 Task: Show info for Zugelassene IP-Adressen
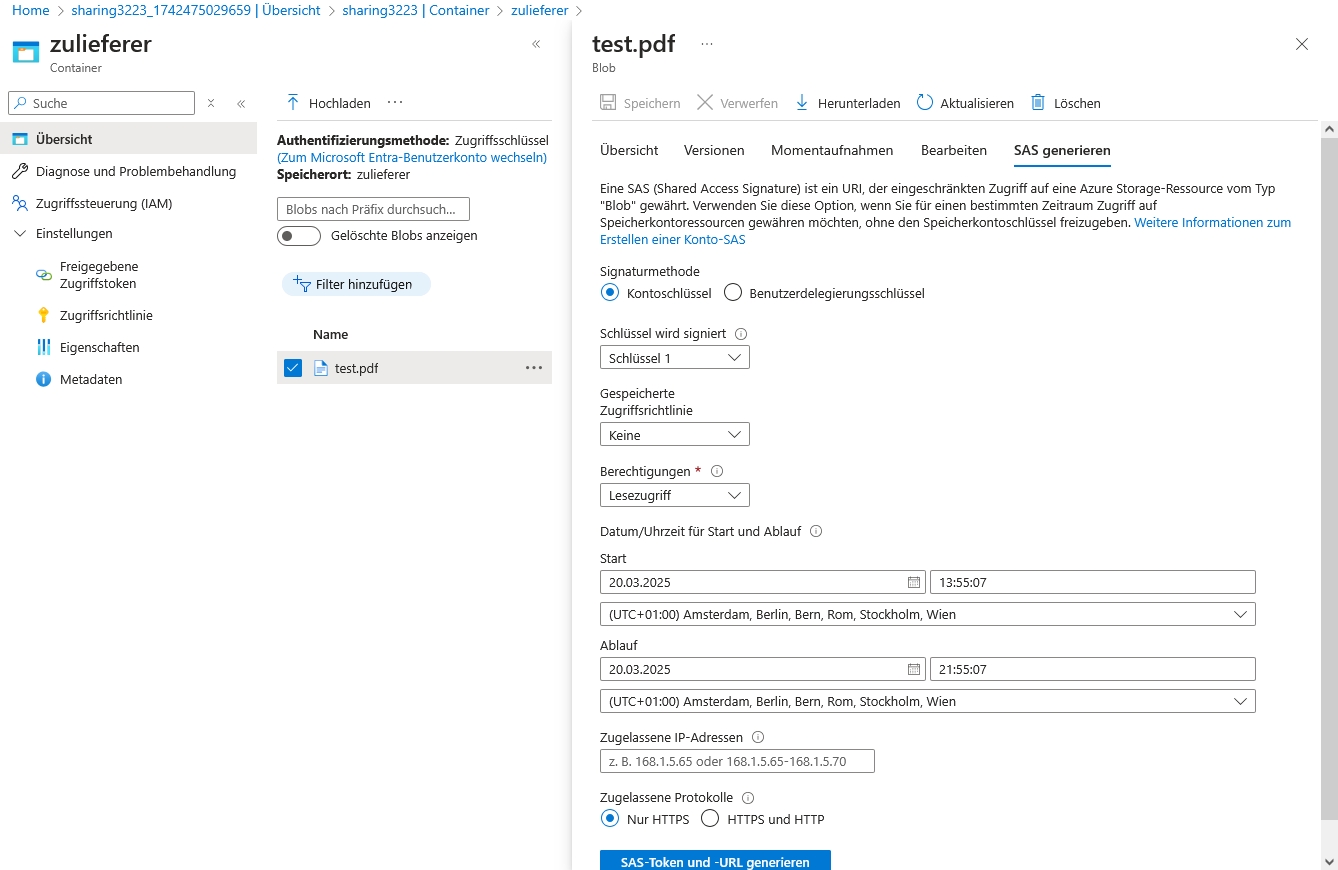click(x=757, y=737)
